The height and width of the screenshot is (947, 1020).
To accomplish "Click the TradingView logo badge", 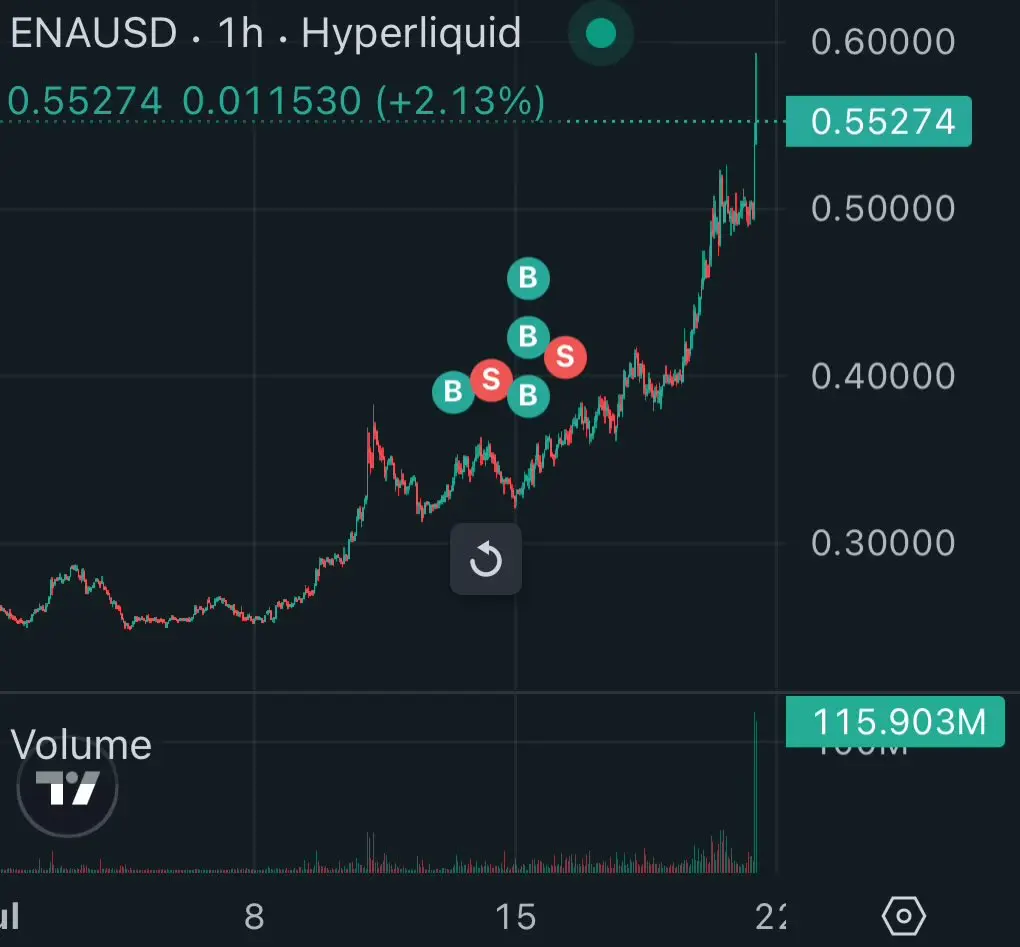I will click(x=67, y=786).
